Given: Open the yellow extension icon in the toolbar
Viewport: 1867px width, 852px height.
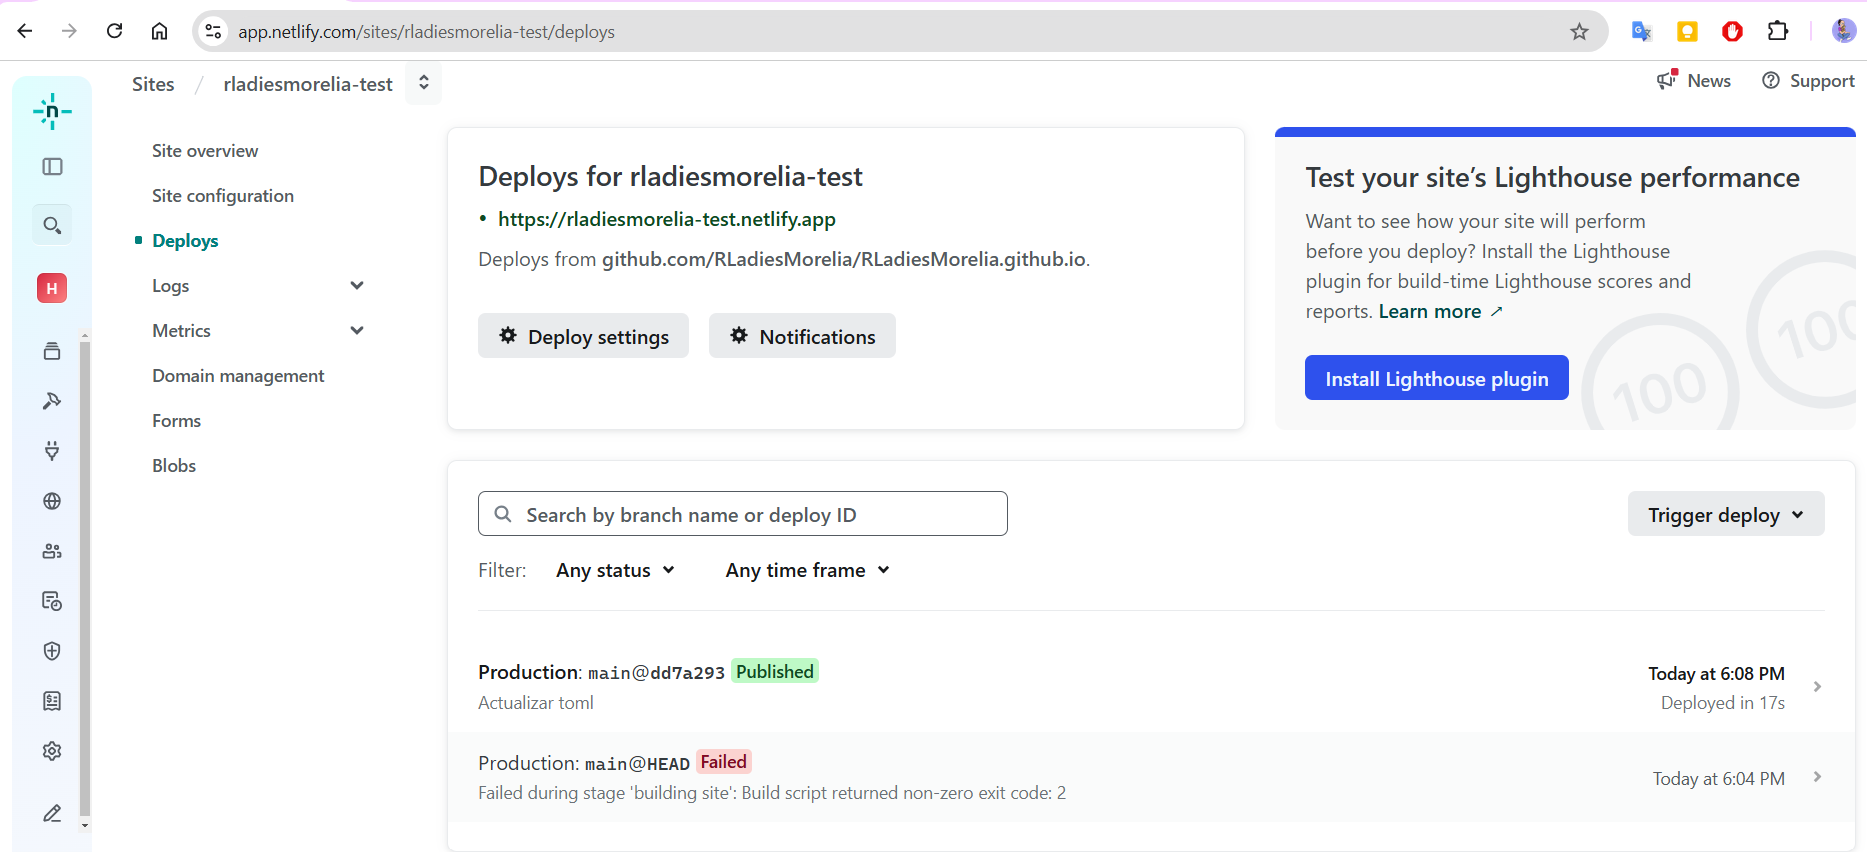Looking at the screenshot, I should (1687, 31).
